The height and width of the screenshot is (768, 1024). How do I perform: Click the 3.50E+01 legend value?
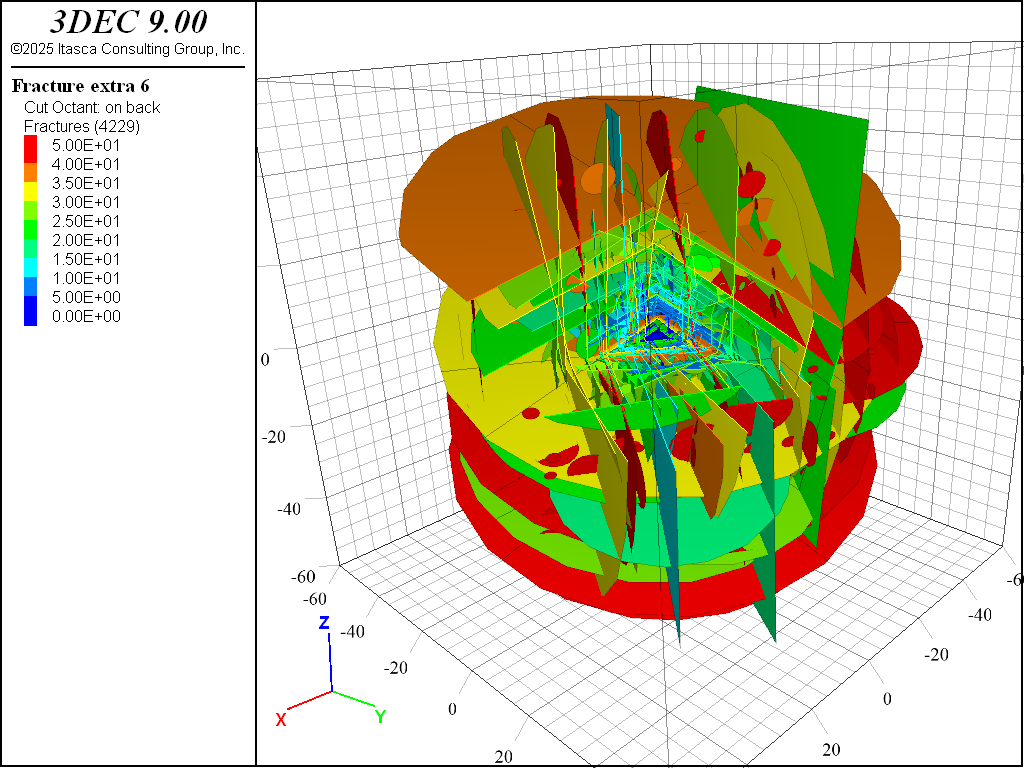click(x=86, y=183)
